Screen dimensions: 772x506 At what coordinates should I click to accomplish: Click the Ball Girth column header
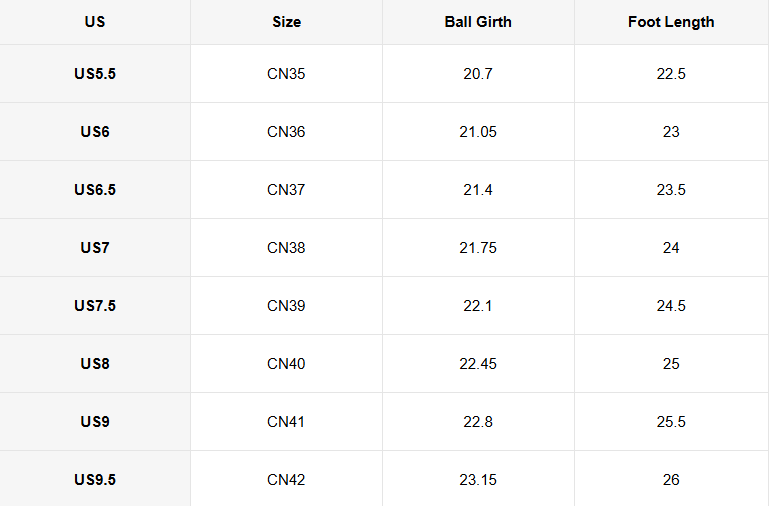(x=478, y=22)
